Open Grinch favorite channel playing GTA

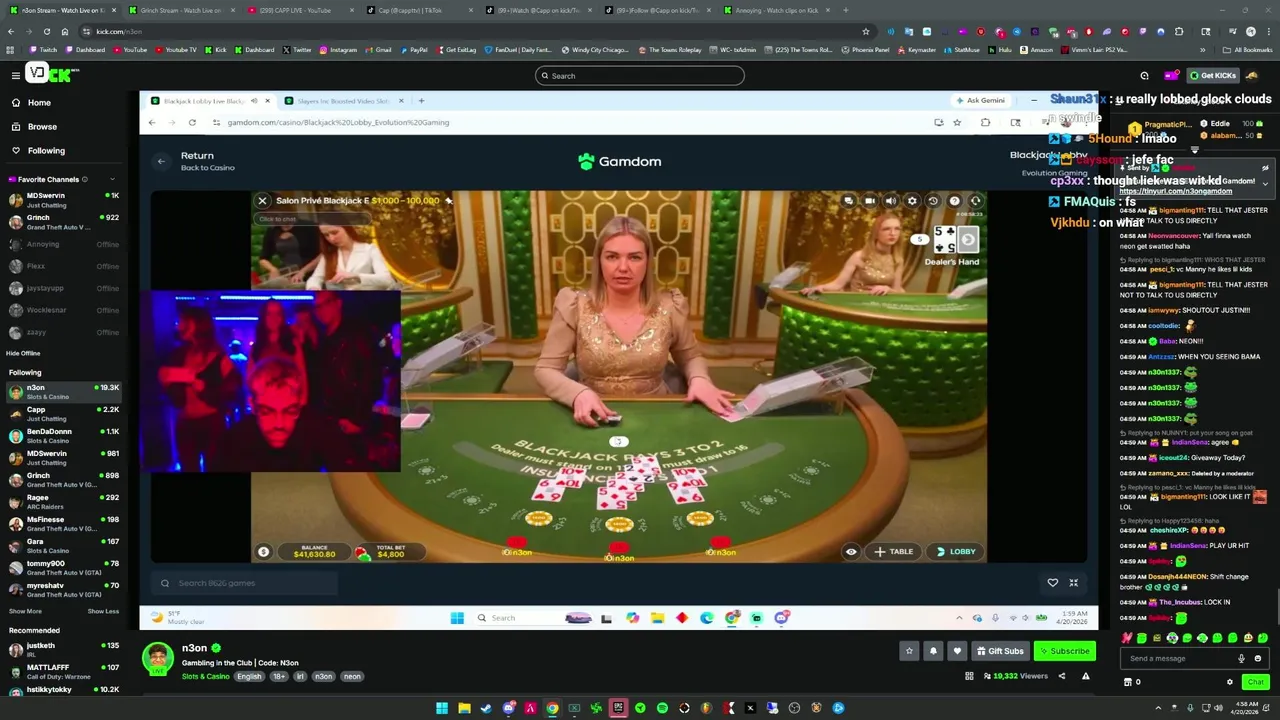pos(64,222)
